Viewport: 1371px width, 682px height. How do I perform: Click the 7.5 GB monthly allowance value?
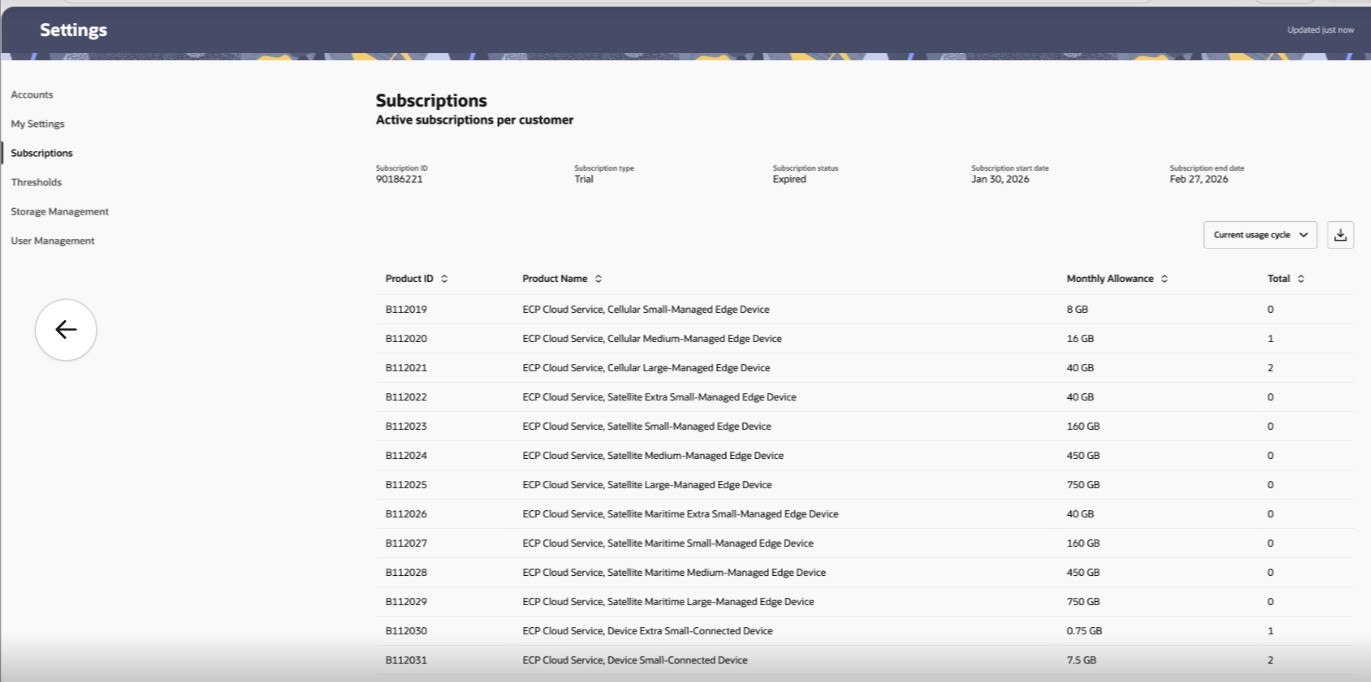(1081, 660)
